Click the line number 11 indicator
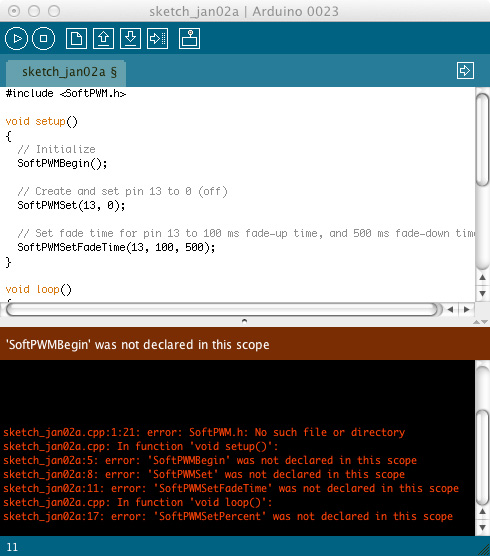This screenshot has width=490, height=556. point(12,547)
